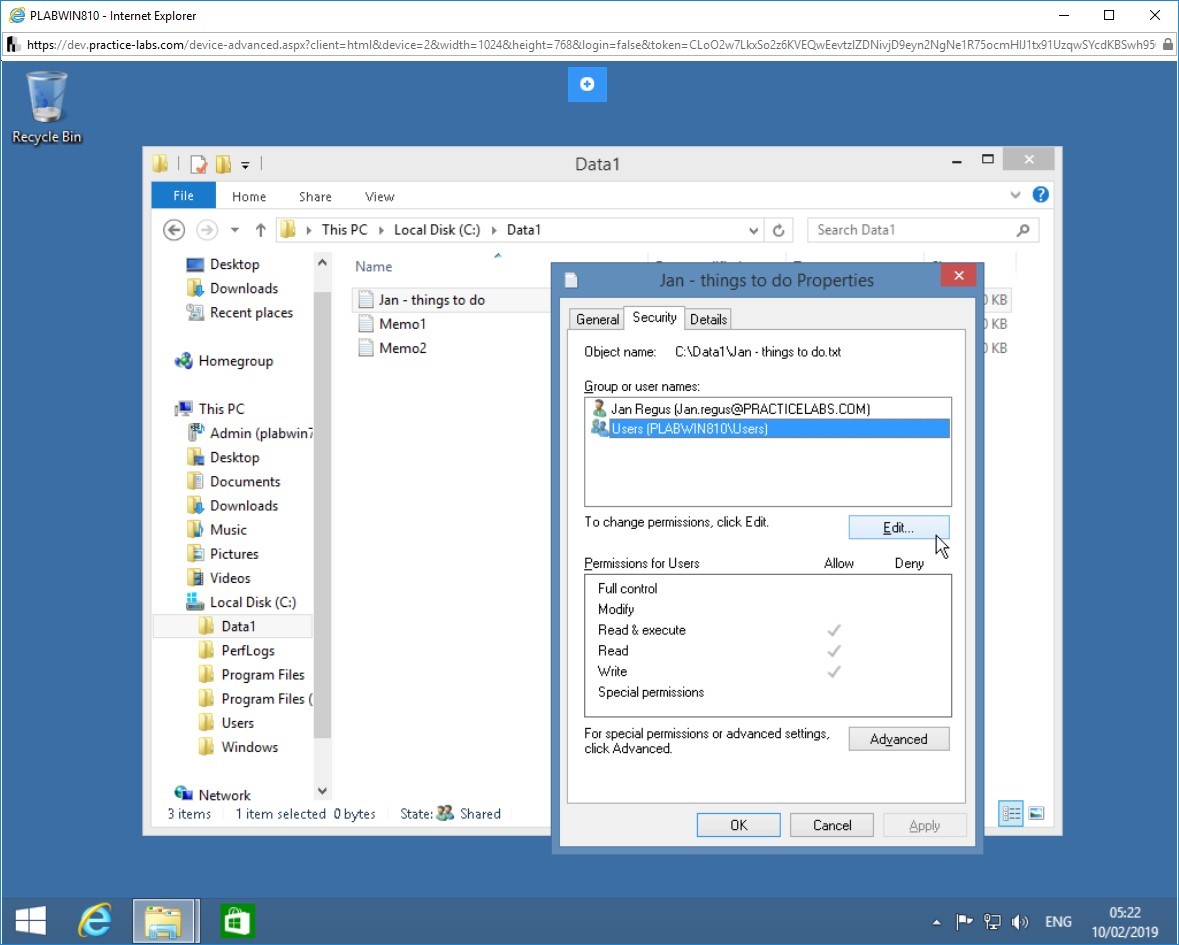Click the network tray icon
Image resolution: width=1179 pixels, height=945 pixels.
(x=993, y=922)
